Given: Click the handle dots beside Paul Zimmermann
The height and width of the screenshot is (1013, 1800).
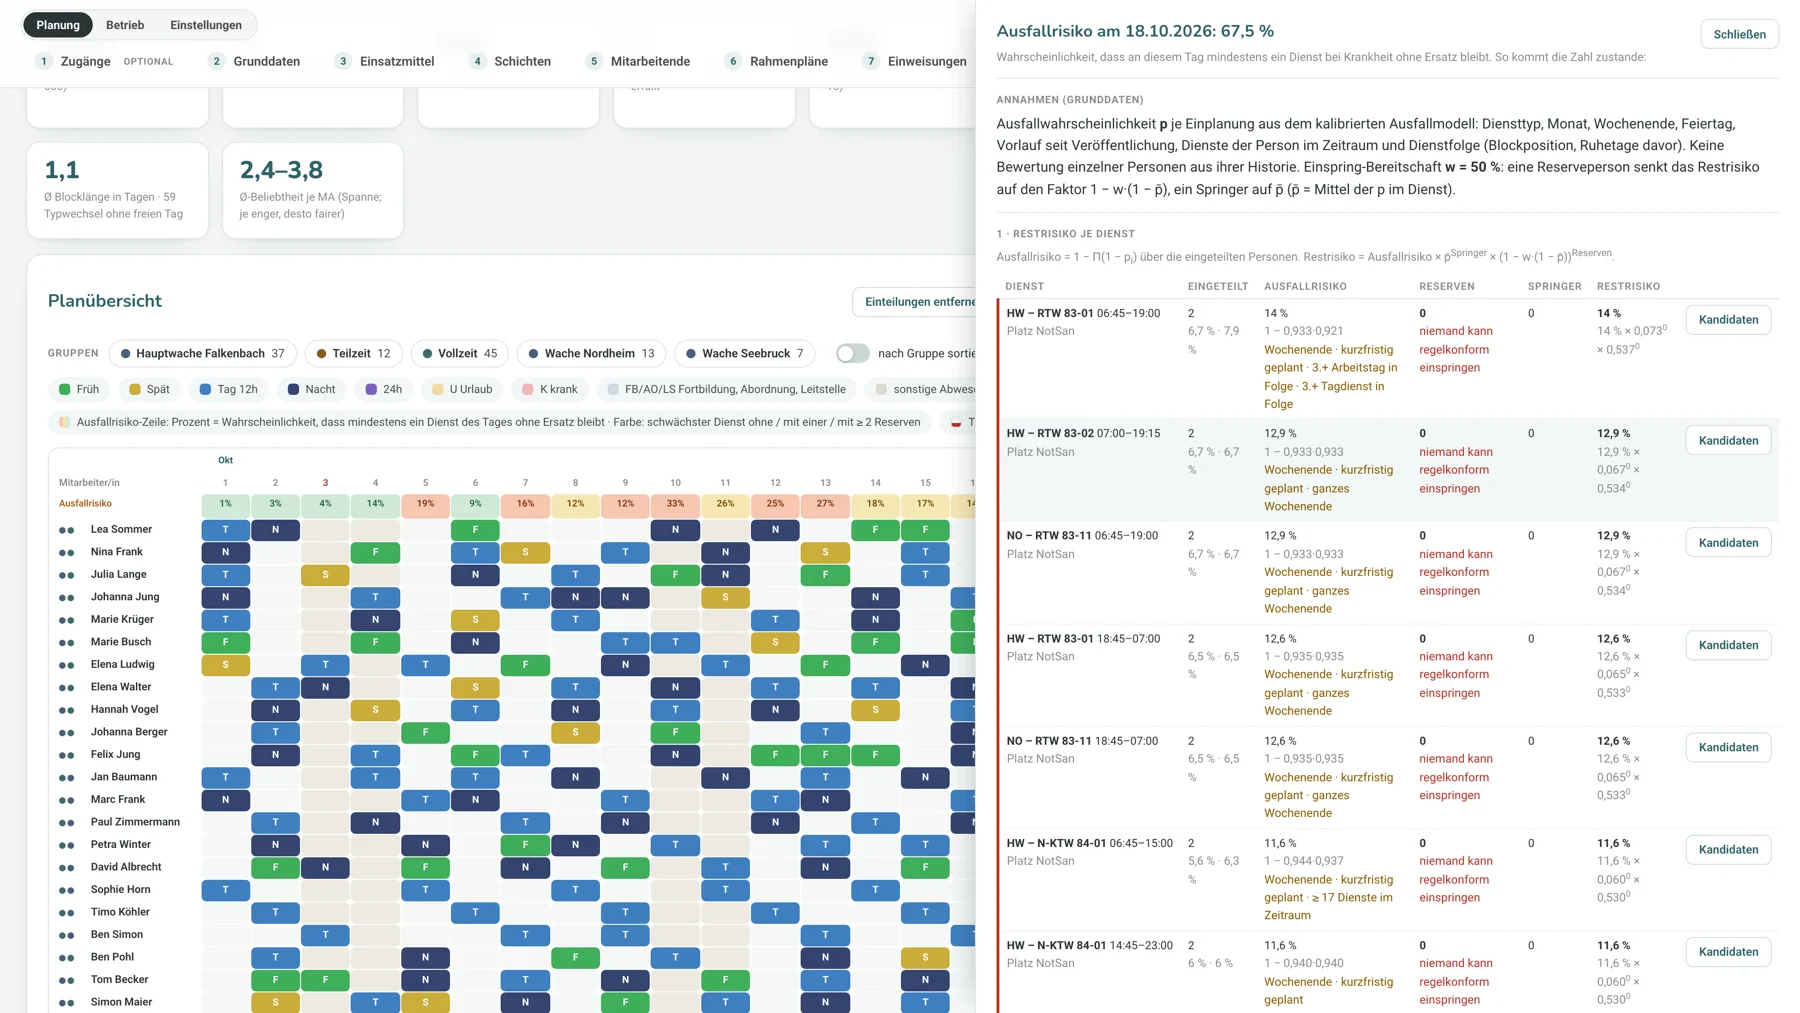Looking at the screenshot, I should click(67, 822).
